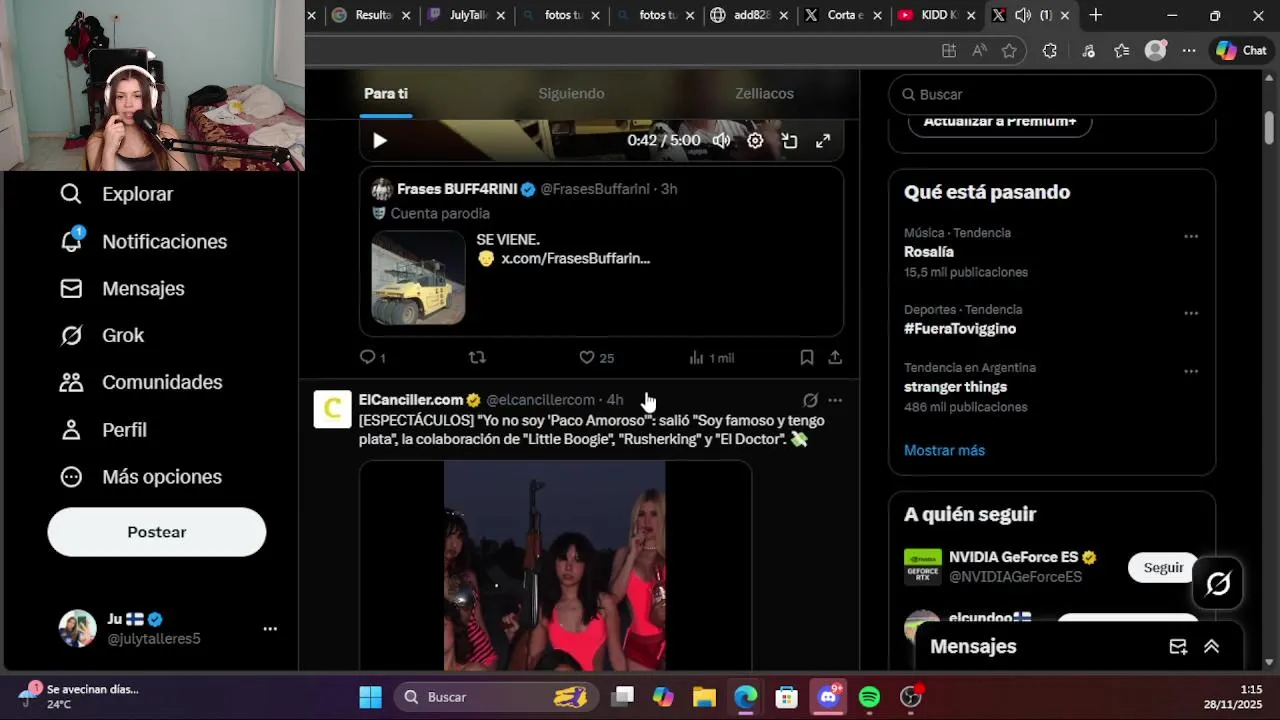The image size is (1280, 720).
Task: Open the road roller image thumbnail
Action: (x=418, y=278)
